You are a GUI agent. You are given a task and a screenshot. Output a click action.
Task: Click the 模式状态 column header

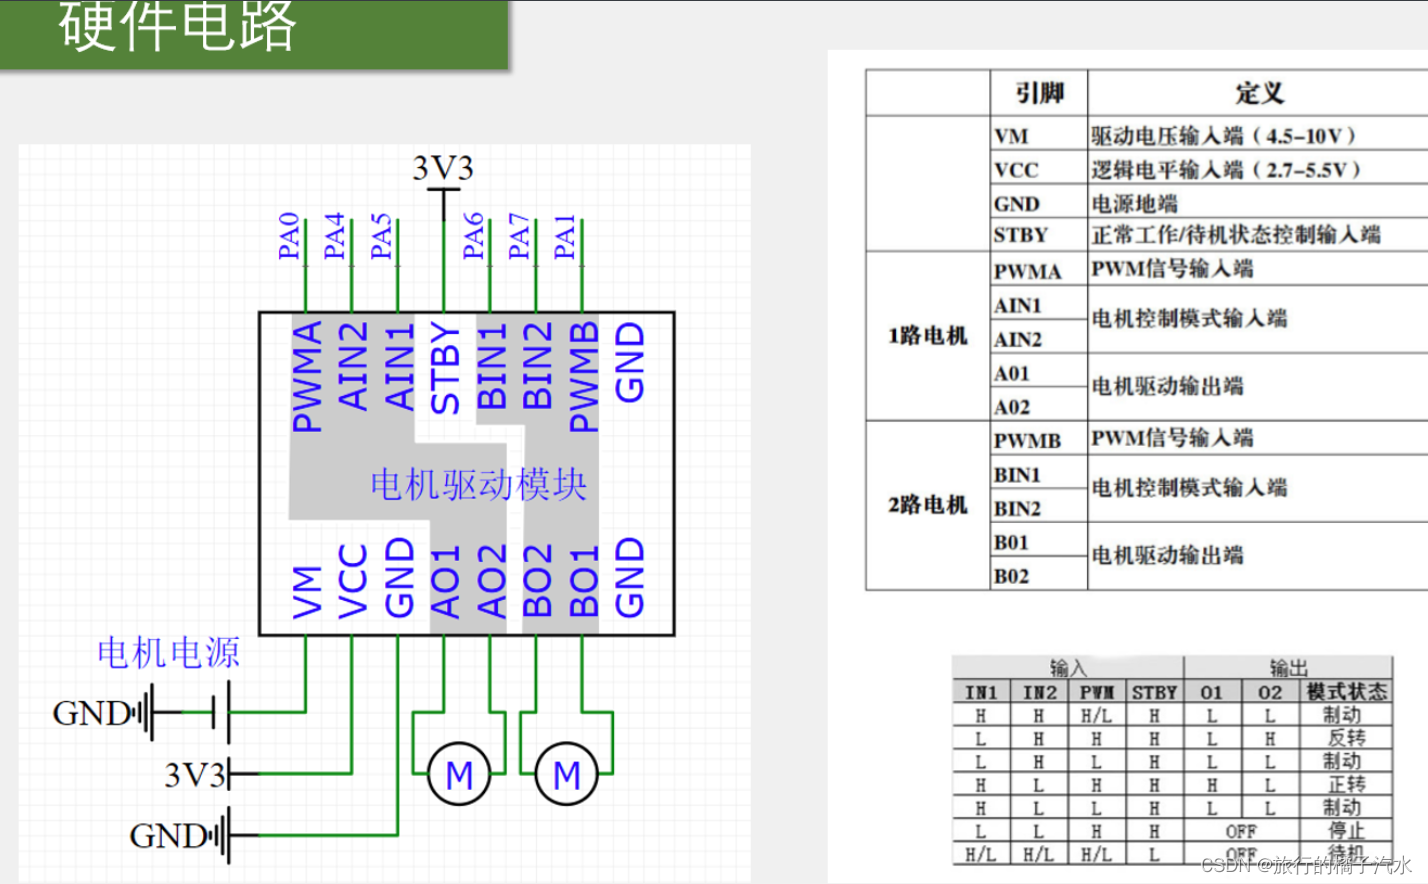pyautogui.click(x=1346, y=691)
